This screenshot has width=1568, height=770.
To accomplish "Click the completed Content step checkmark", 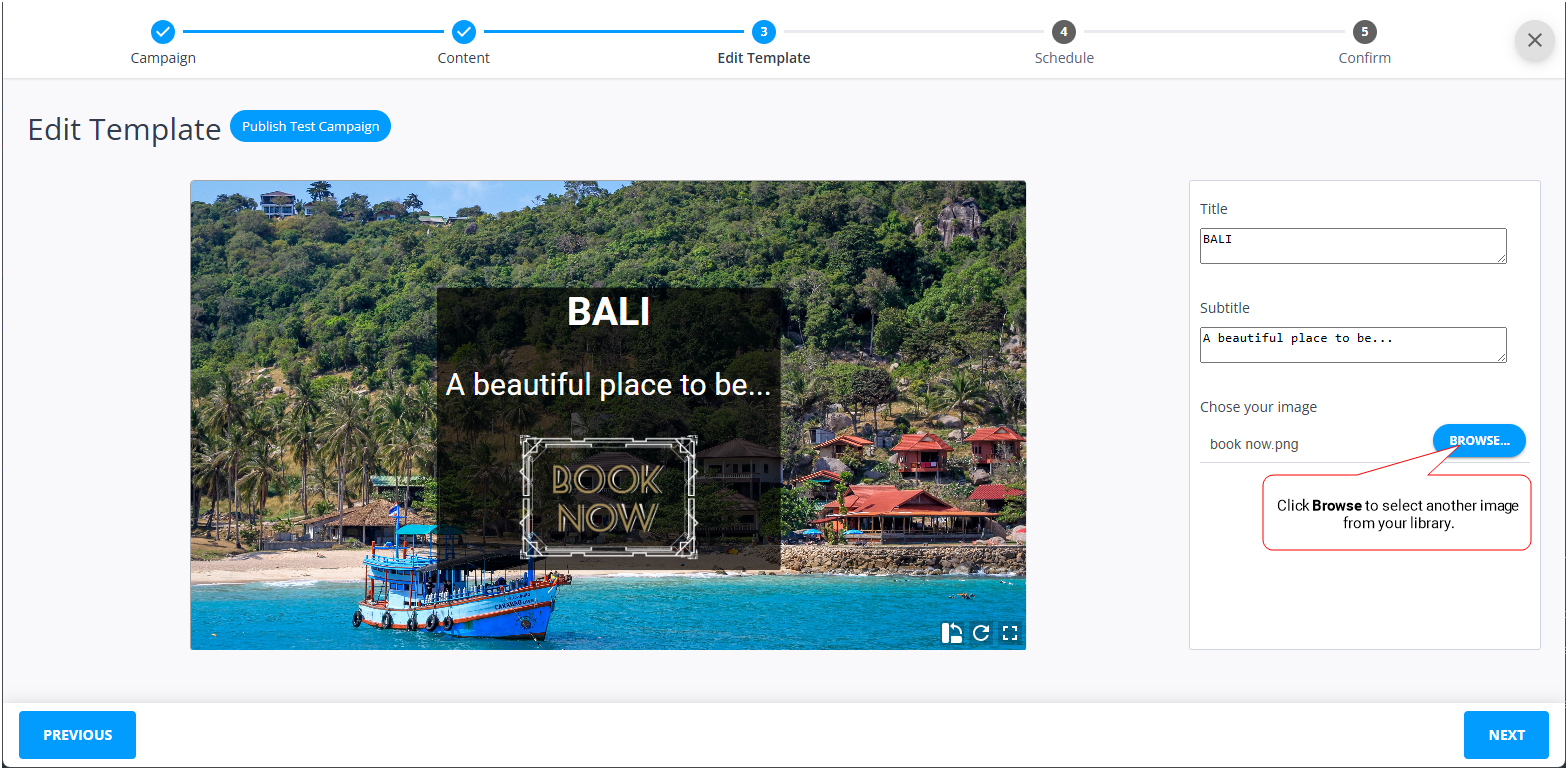I will pos(463,32).
